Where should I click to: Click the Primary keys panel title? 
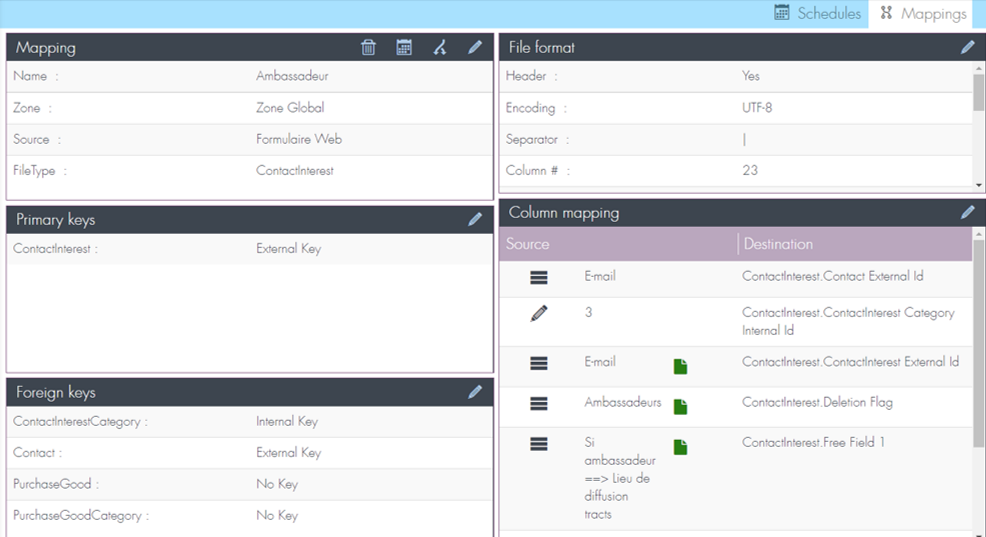click(55, 220)
